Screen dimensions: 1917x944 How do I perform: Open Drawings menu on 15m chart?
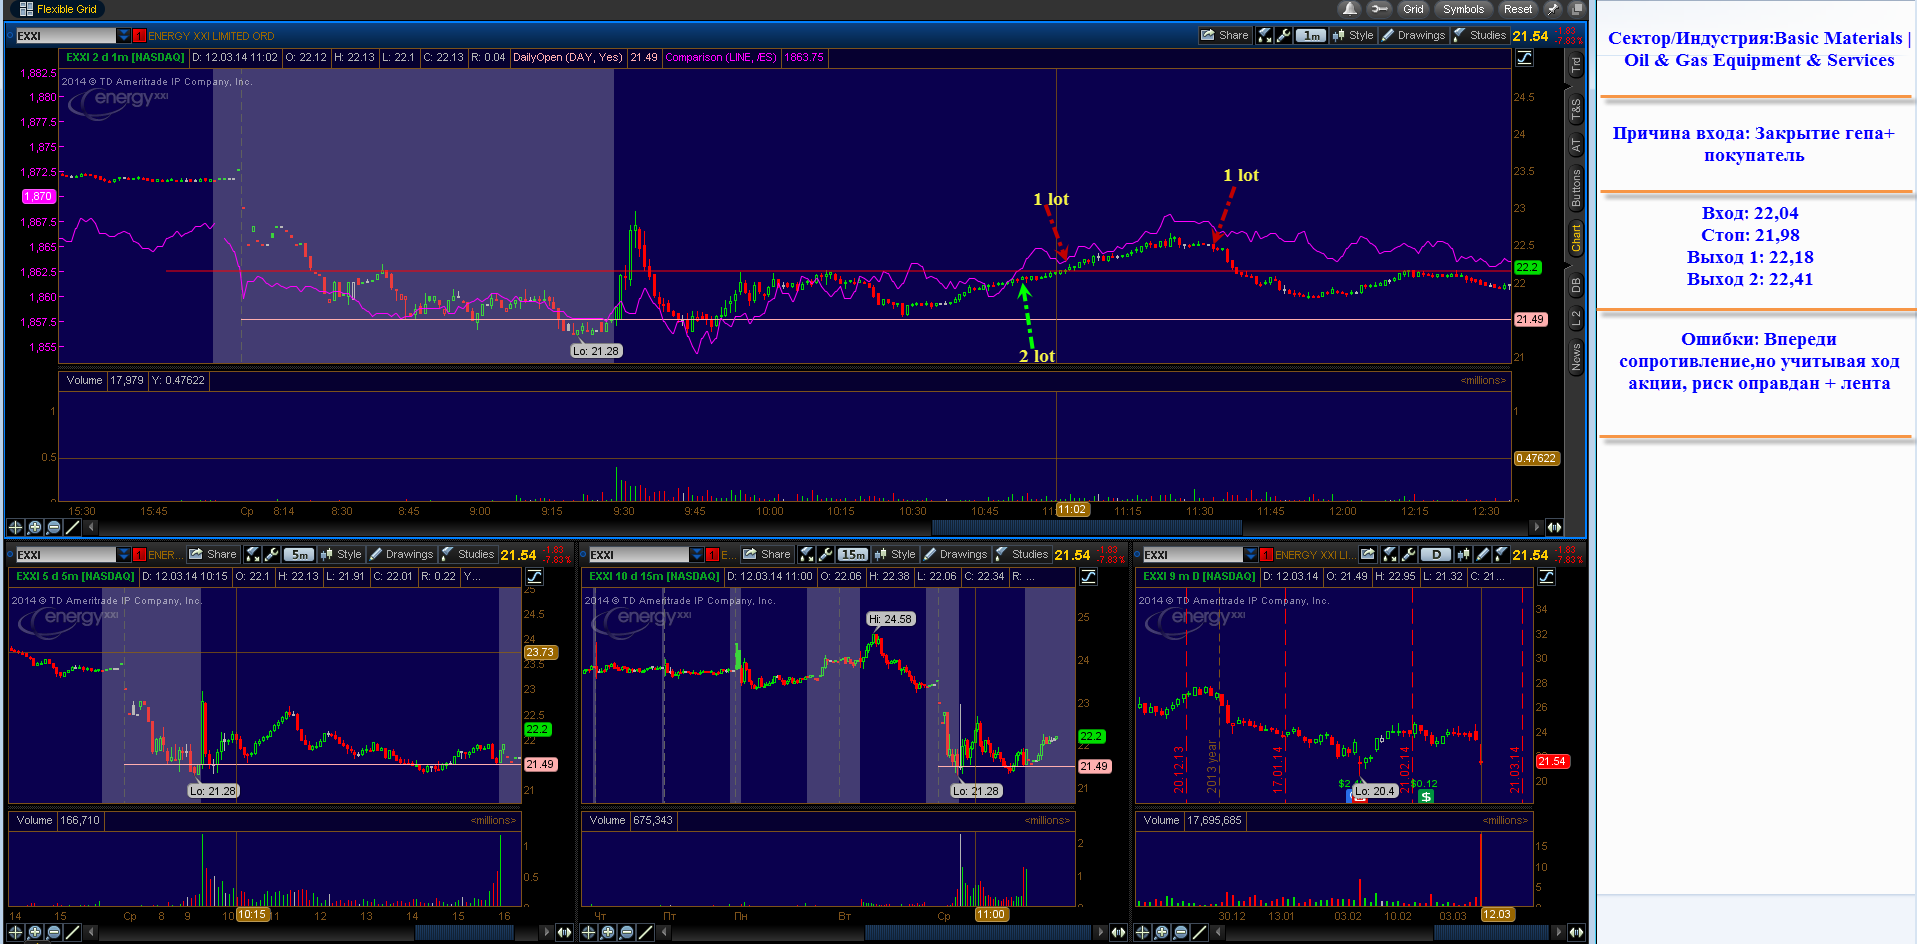[x=955, y=554]
